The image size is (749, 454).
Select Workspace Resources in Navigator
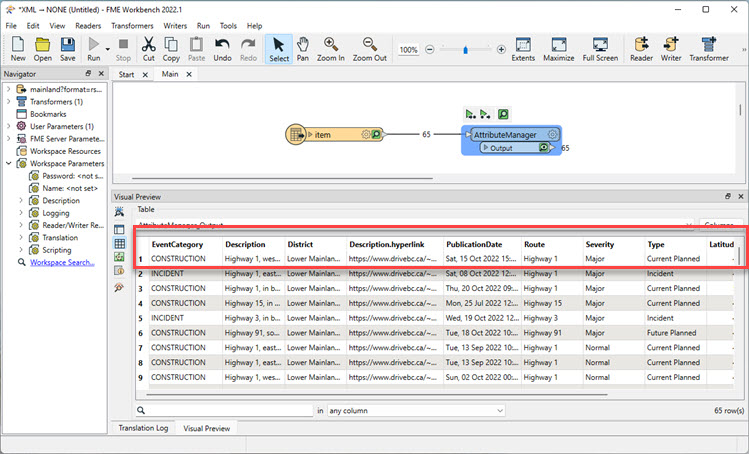point(65,151)
